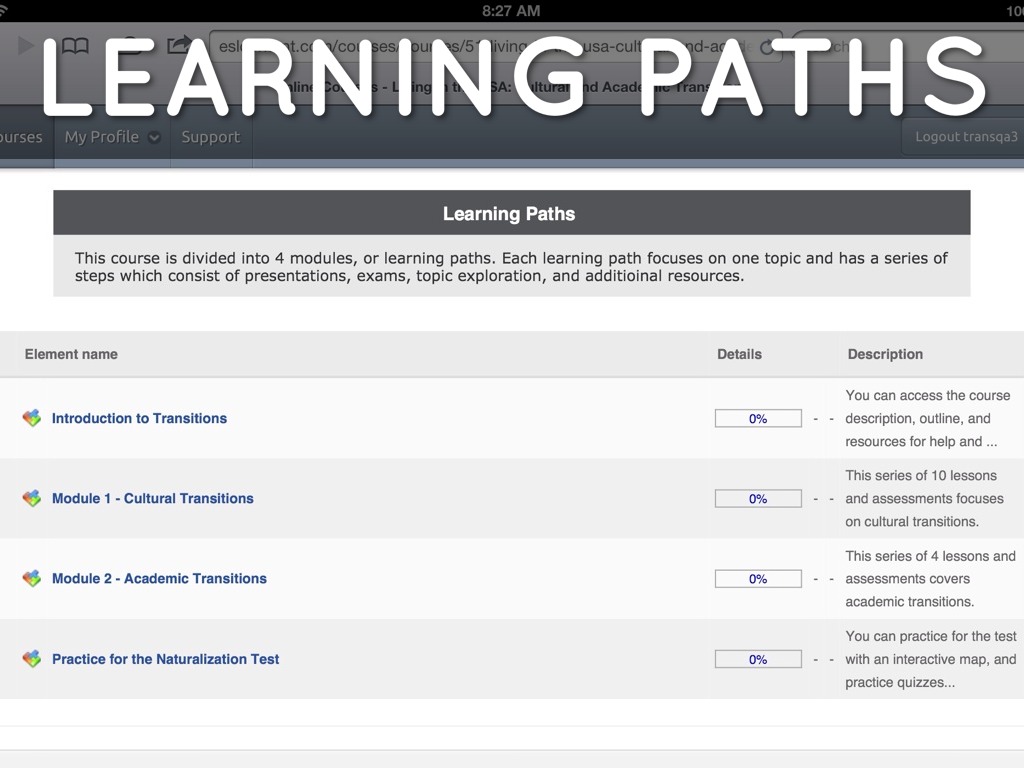The image size is (1024, 768).
Task: Open Module 1 - Cultural Transitions link
Action: point(152,498)
